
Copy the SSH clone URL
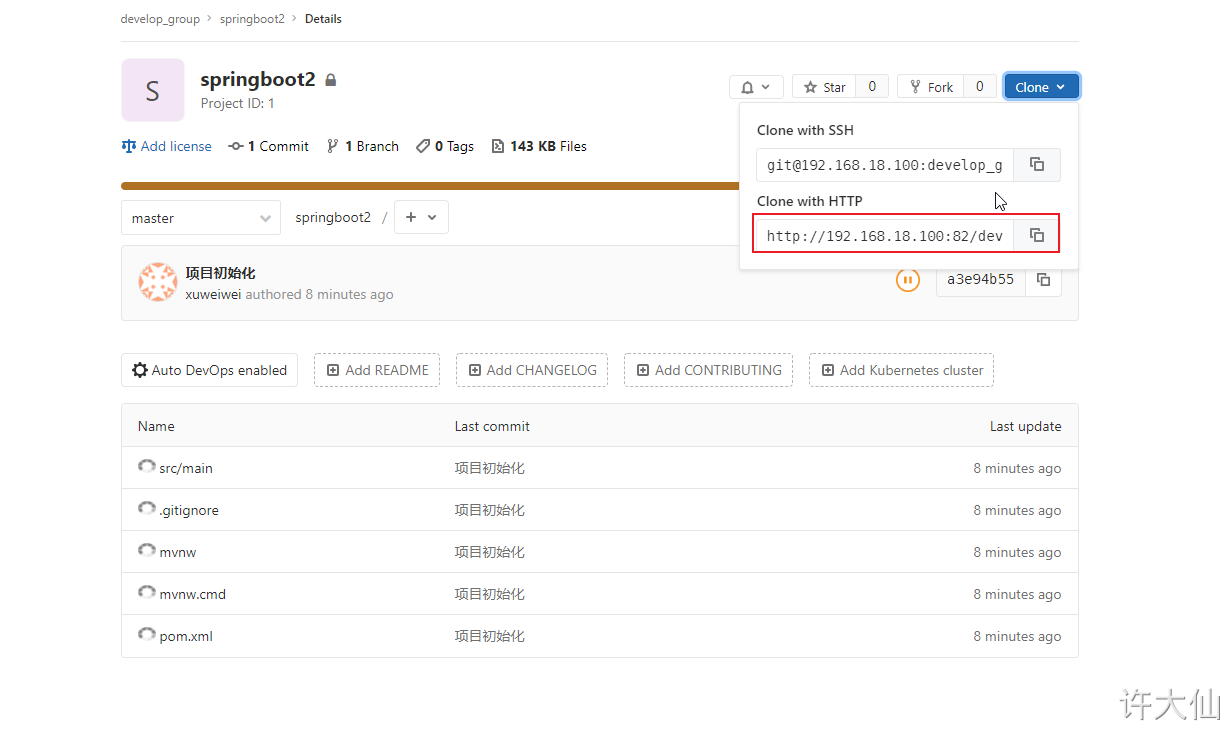pyautogui.click(x=1037, y=165)
